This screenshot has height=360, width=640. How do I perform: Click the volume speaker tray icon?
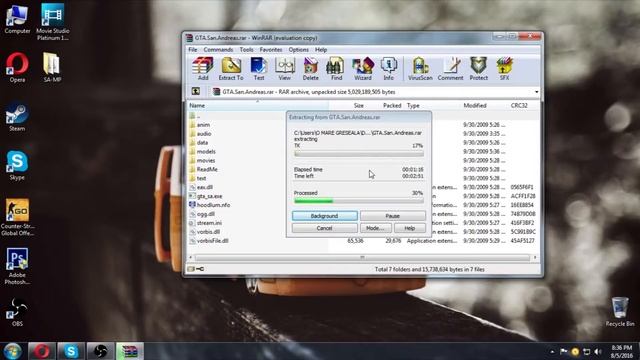[598, 351]
